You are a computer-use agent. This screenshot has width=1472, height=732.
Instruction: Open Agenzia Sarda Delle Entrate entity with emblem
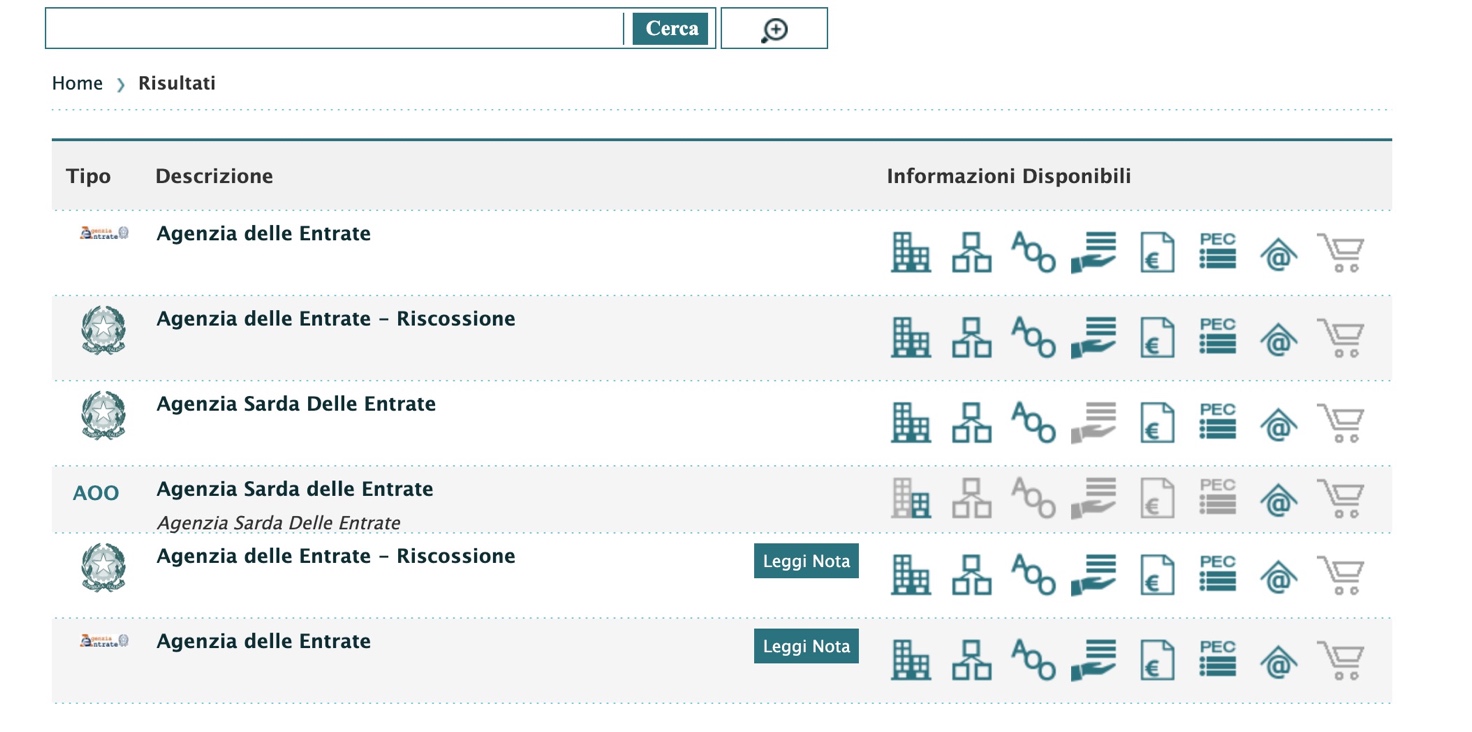tap(296, 404)
